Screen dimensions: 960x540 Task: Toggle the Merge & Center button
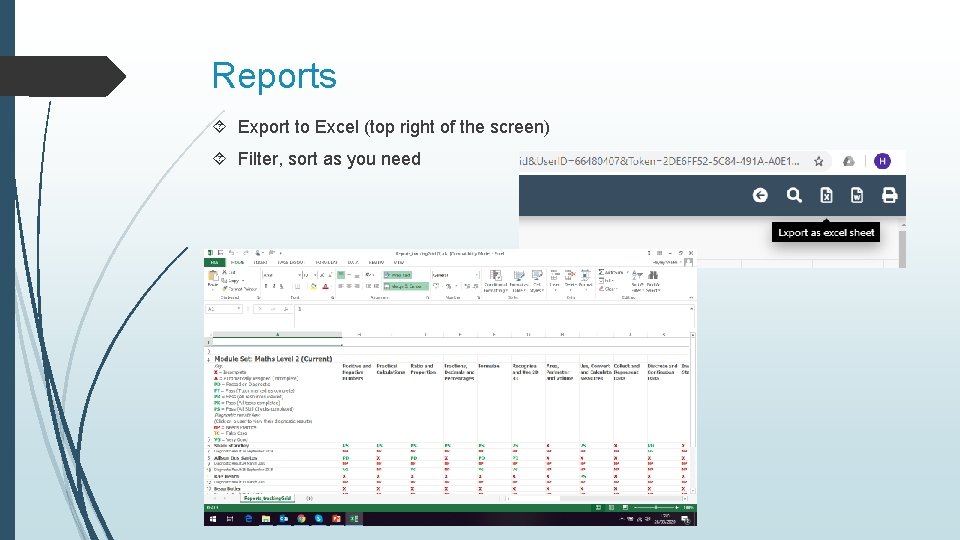[x=406, y=286]
